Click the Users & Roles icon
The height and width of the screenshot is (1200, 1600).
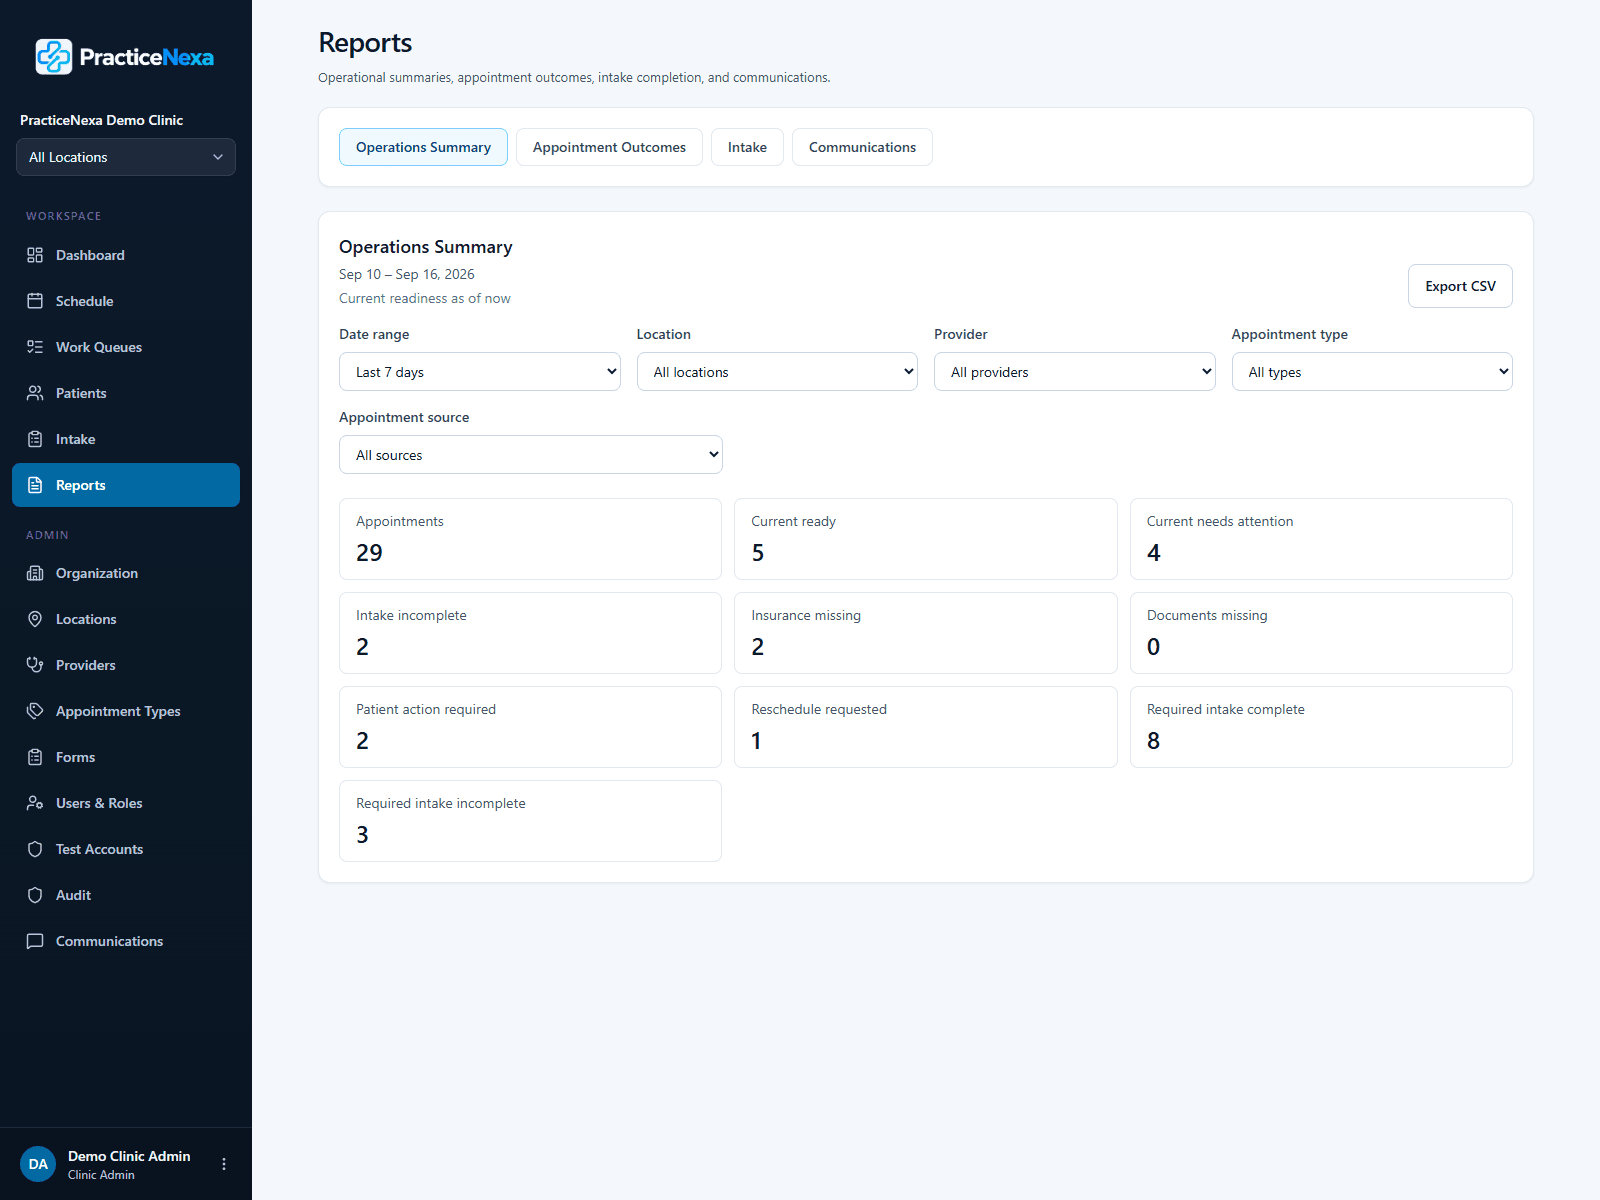pyautogui.click(x=35, y=803)
